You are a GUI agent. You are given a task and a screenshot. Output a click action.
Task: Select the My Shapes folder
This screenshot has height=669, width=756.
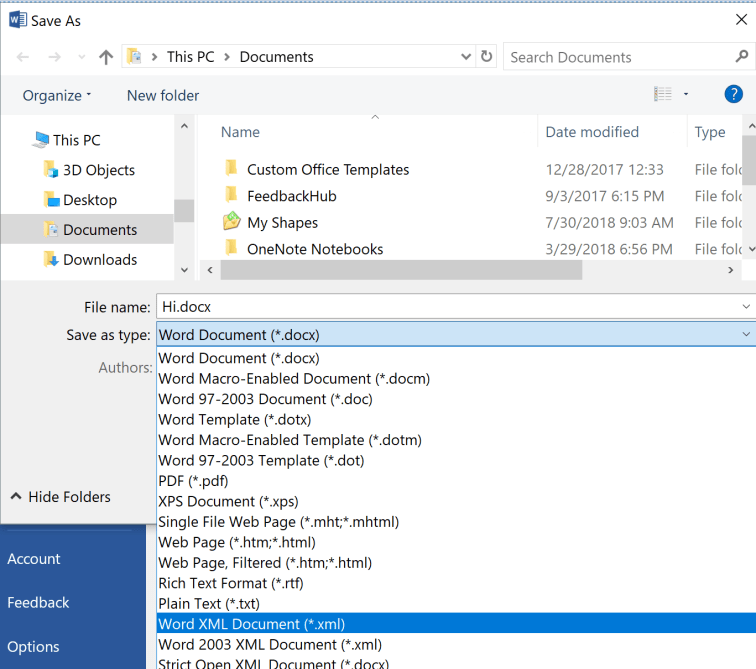tap(283, 223)
